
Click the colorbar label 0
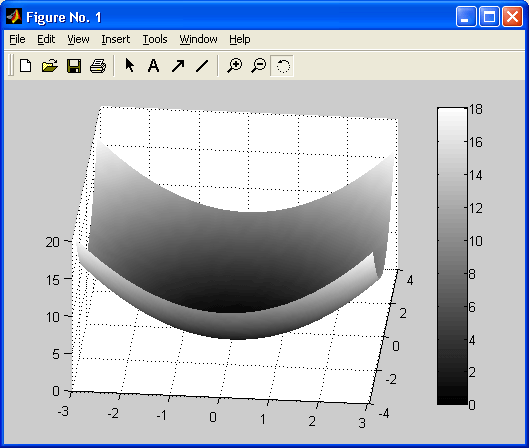(472, 405)
